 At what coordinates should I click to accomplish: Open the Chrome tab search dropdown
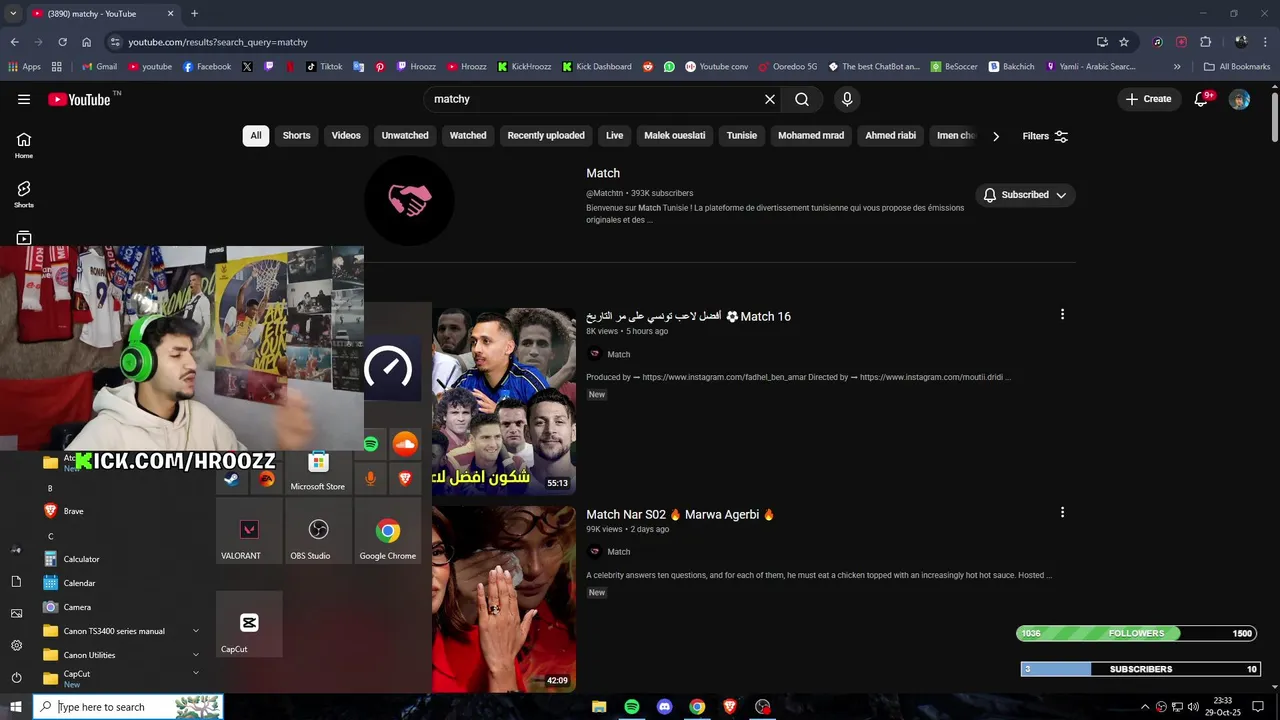13,13
